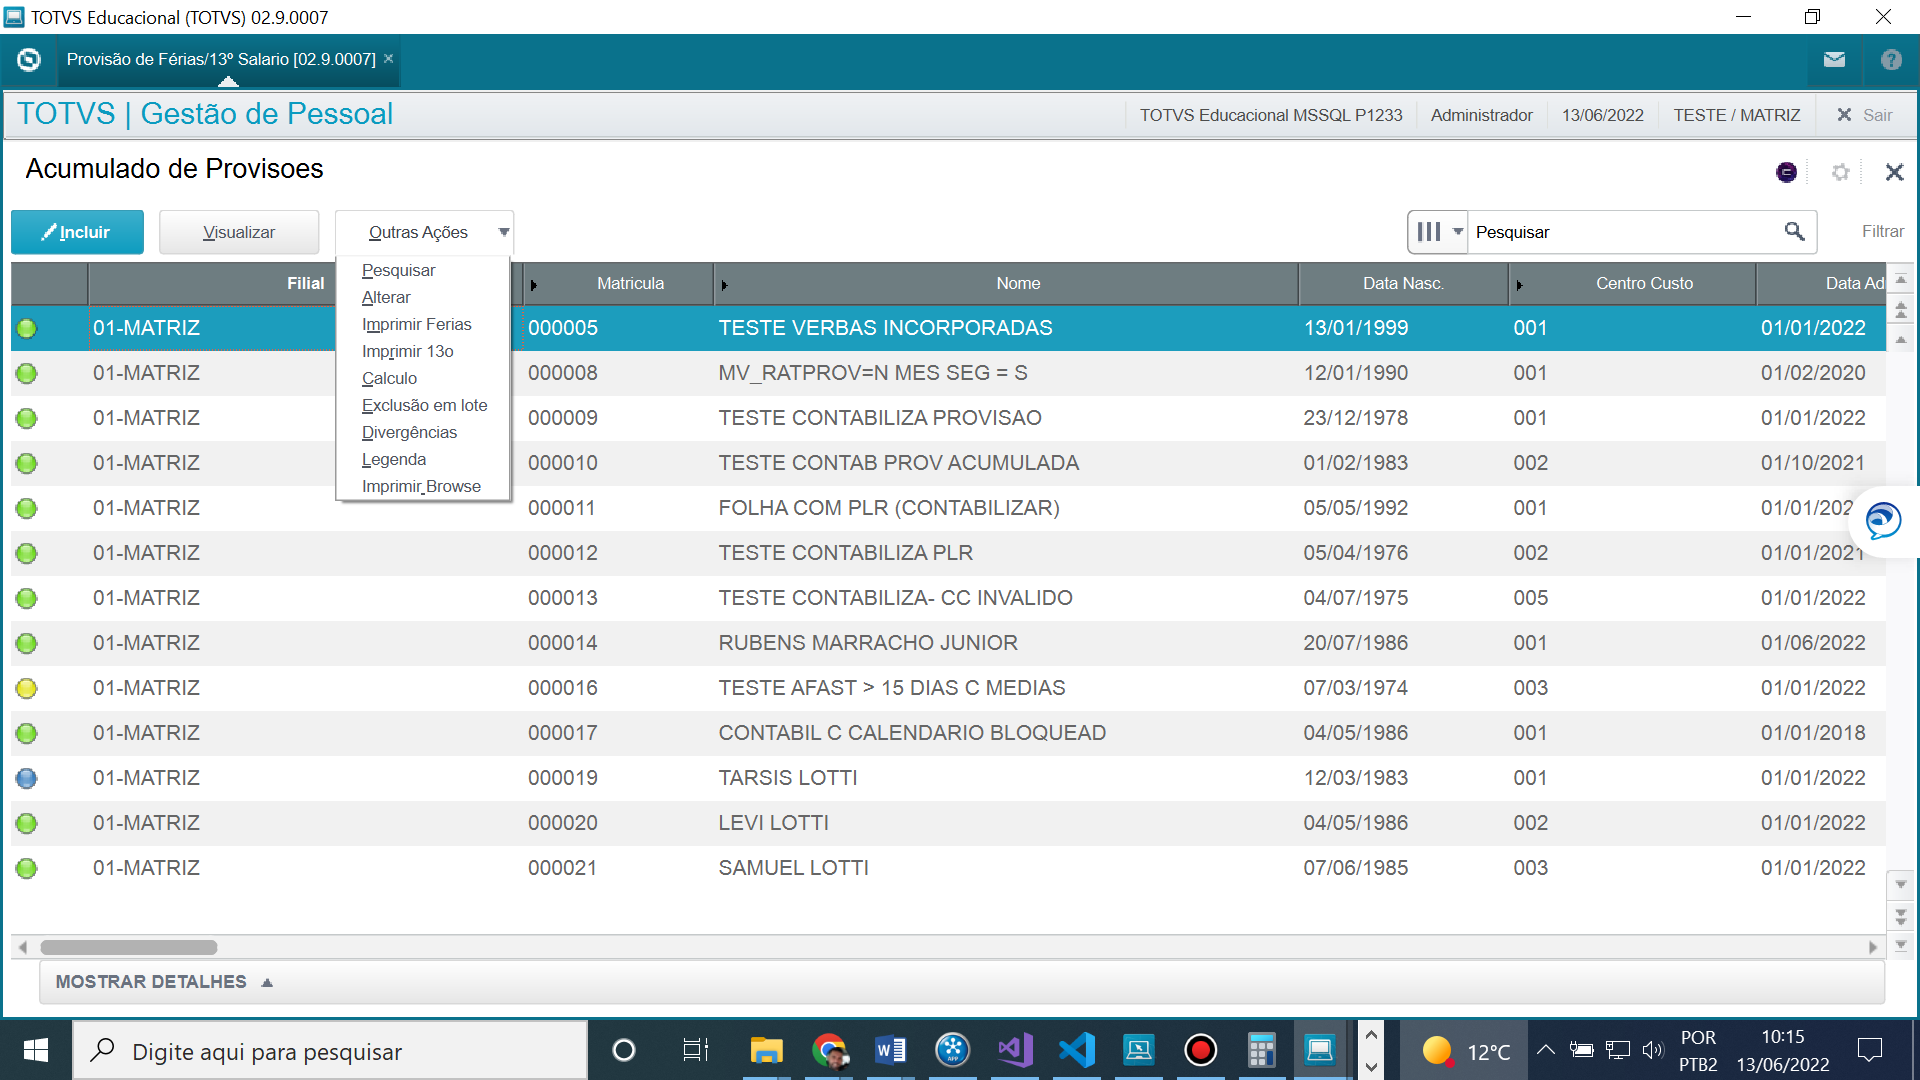This screenshot has height=1080, width=1920.
Task: Click Matricula column sort arrow
Action: coord(533,285)
